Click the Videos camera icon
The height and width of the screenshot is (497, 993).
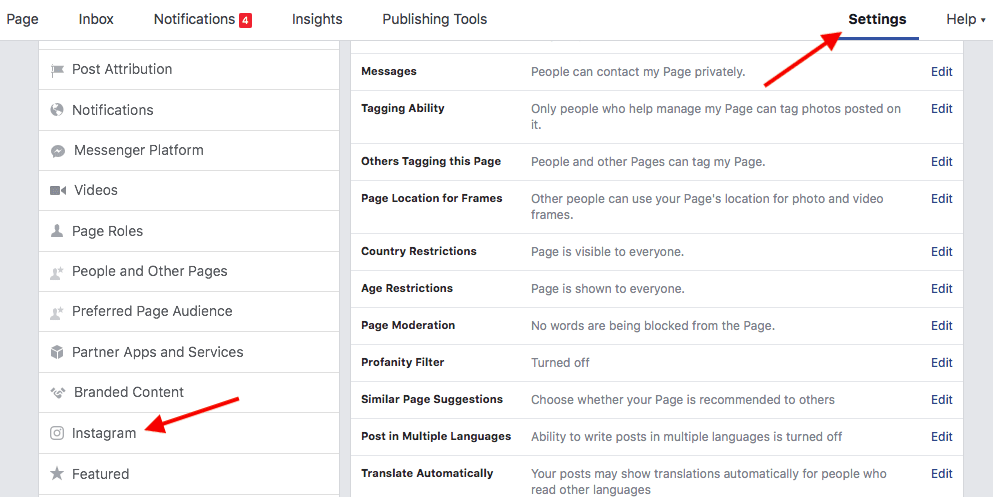57,190
